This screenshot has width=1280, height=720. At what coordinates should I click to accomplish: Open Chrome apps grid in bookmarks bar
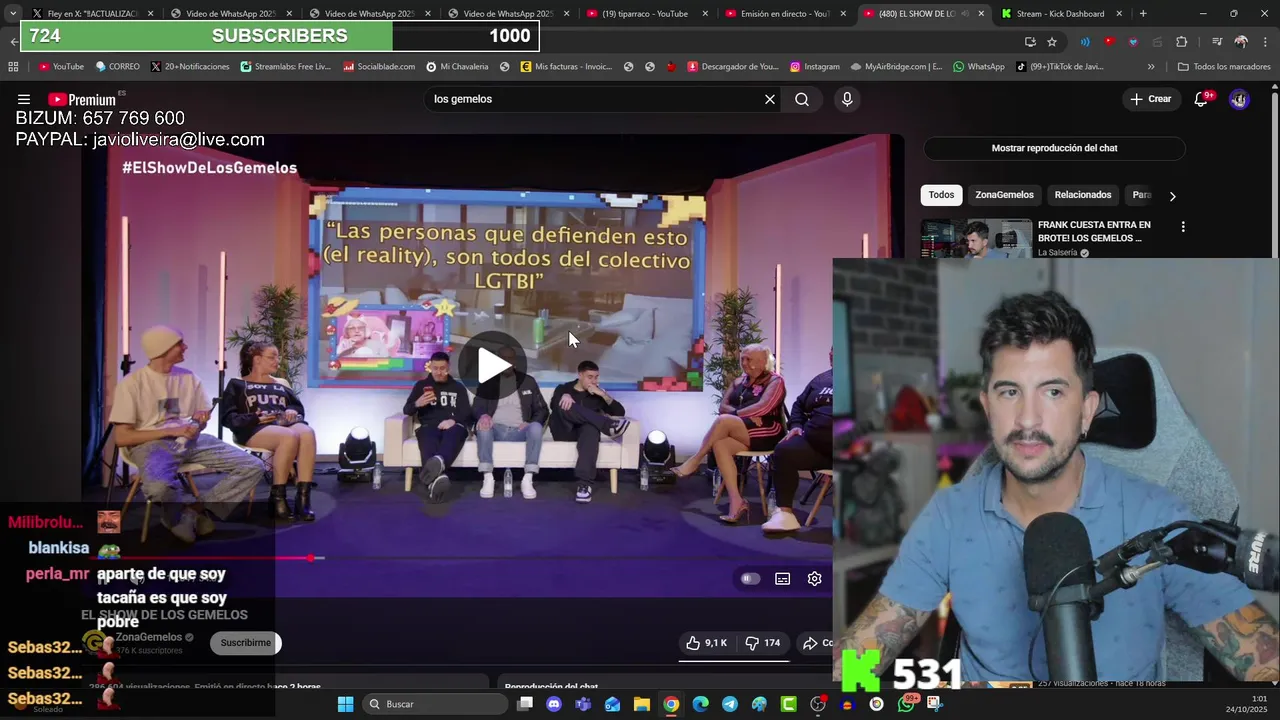(13, 67)
